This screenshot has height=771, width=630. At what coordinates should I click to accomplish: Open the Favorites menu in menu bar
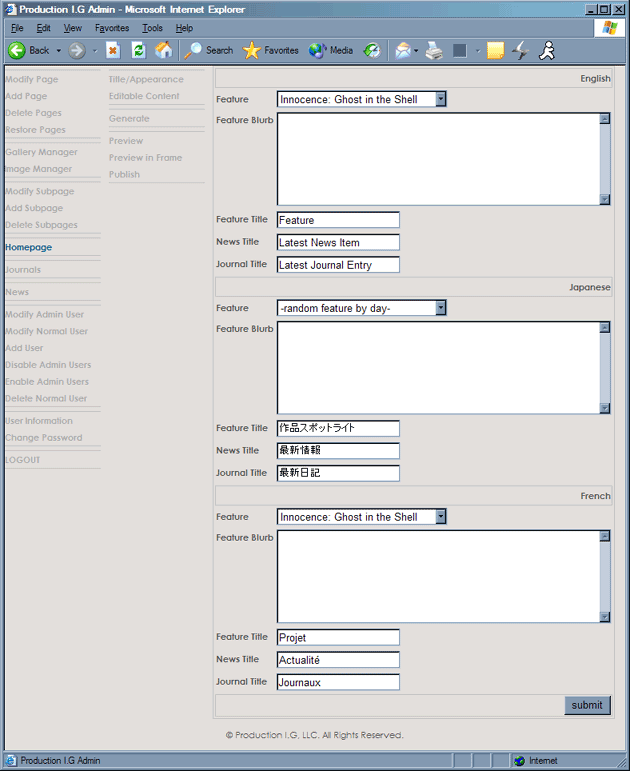[112, 28]
